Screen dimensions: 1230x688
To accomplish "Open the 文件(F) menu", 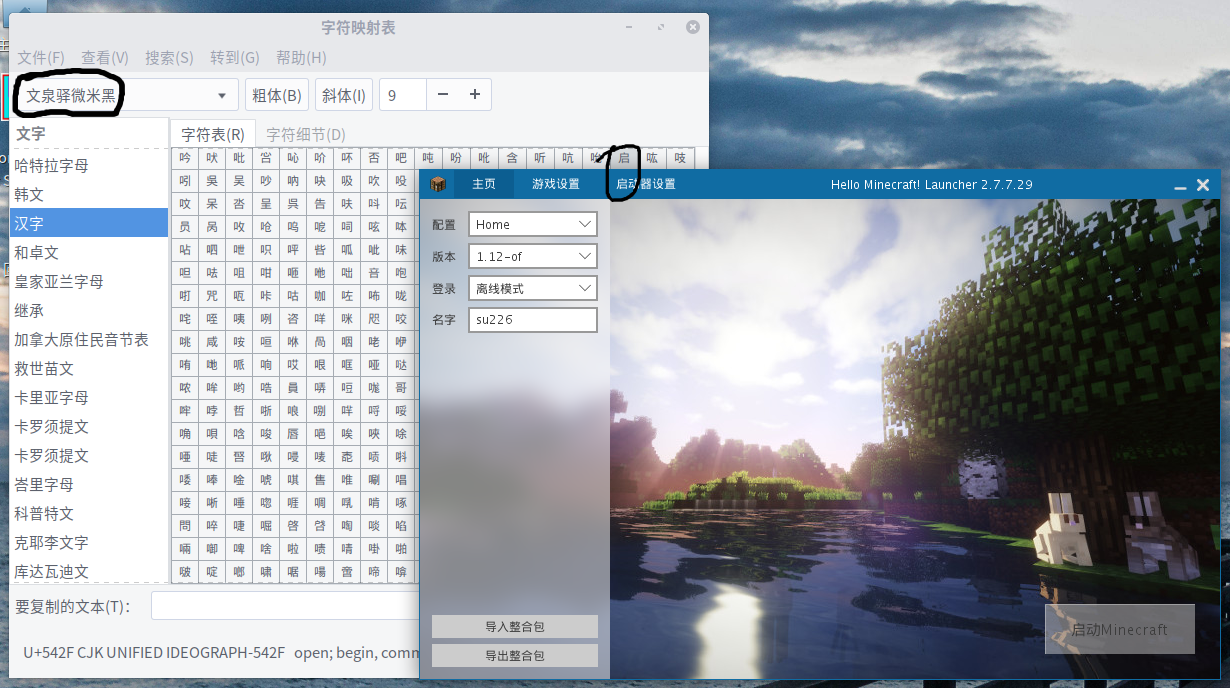I will [x=40, y=57].
